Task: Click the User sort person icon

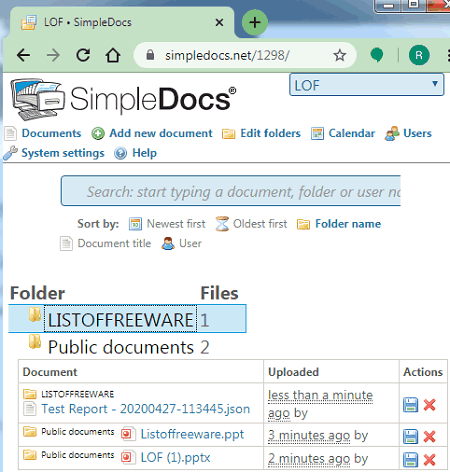Action: [168, 243]
